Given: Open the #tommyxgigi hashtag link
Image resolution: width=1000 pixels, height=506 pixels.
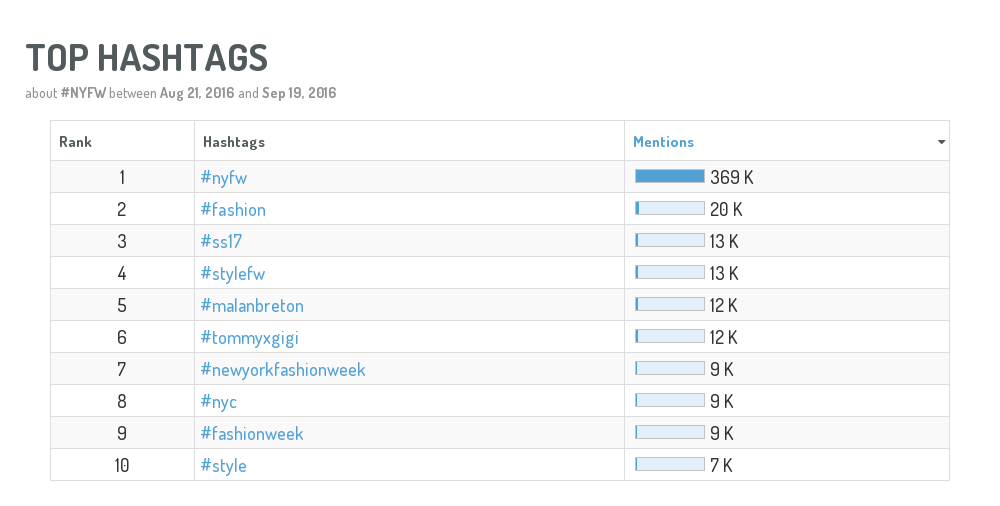Looking at the screenshot, I should coord(249,338).
